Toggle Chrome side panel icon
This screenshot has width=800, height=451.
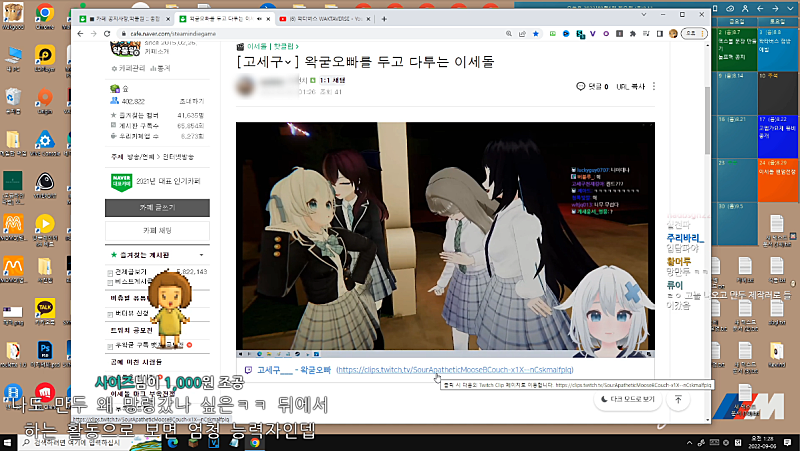point(660,34)
